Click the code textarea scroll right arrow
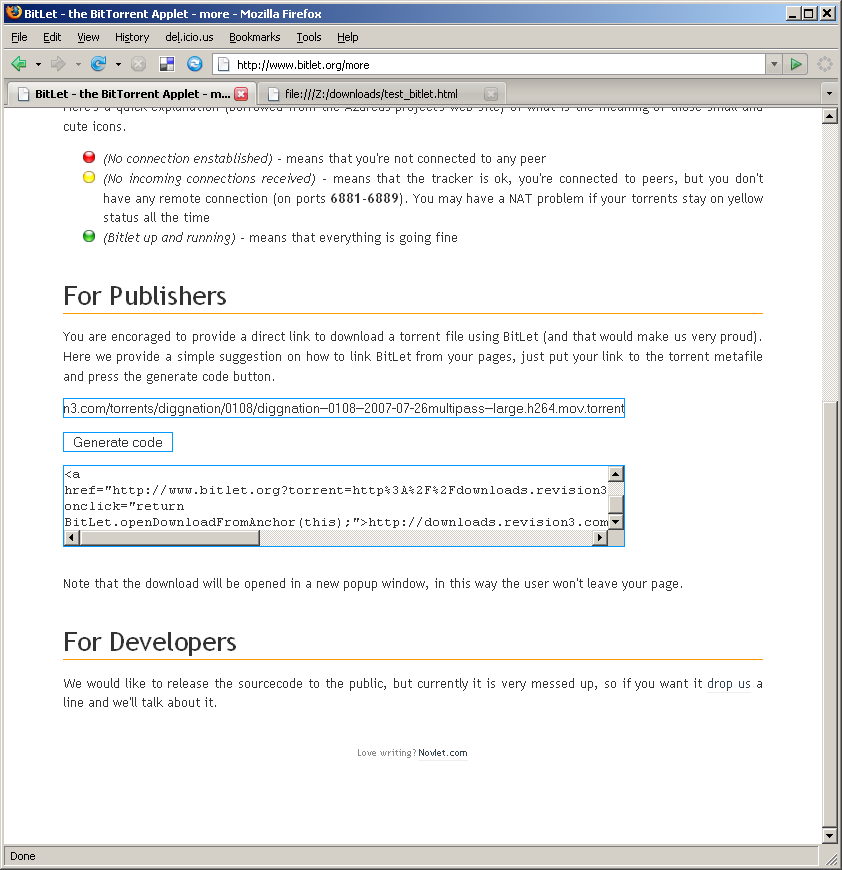Image resolution: width=842 pixels, height=870 pixels. point(600,537)
